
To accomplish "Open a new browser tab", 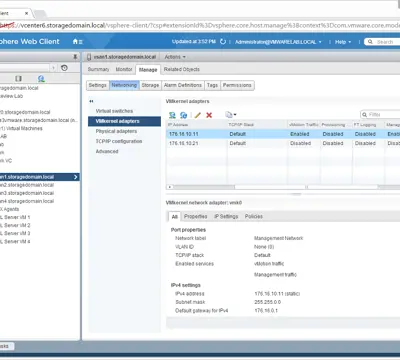I will tap(40, 14).
